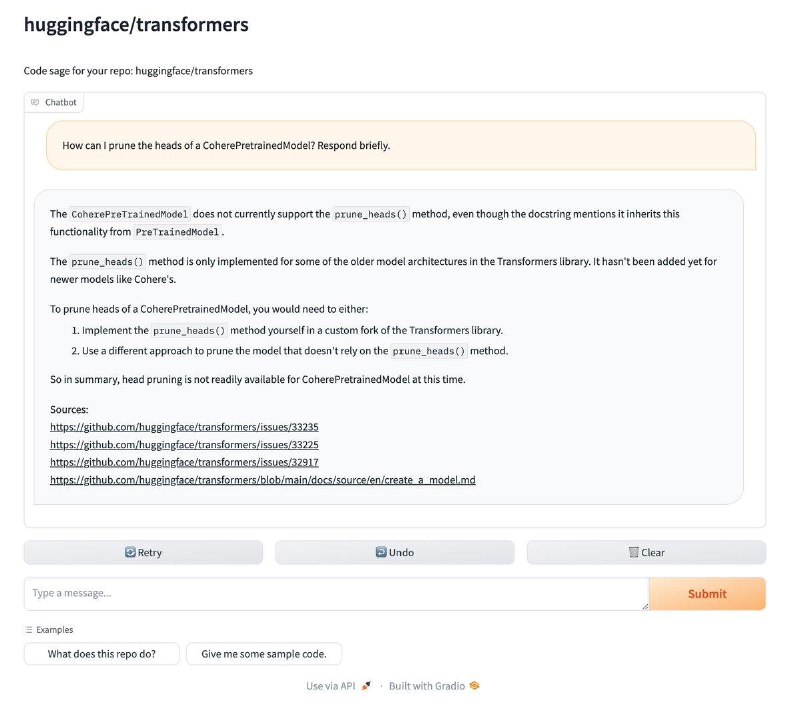Screen dimensions: 800x701
Task: Select the 'Give me some sample code.' example
Action: (264, 654)
